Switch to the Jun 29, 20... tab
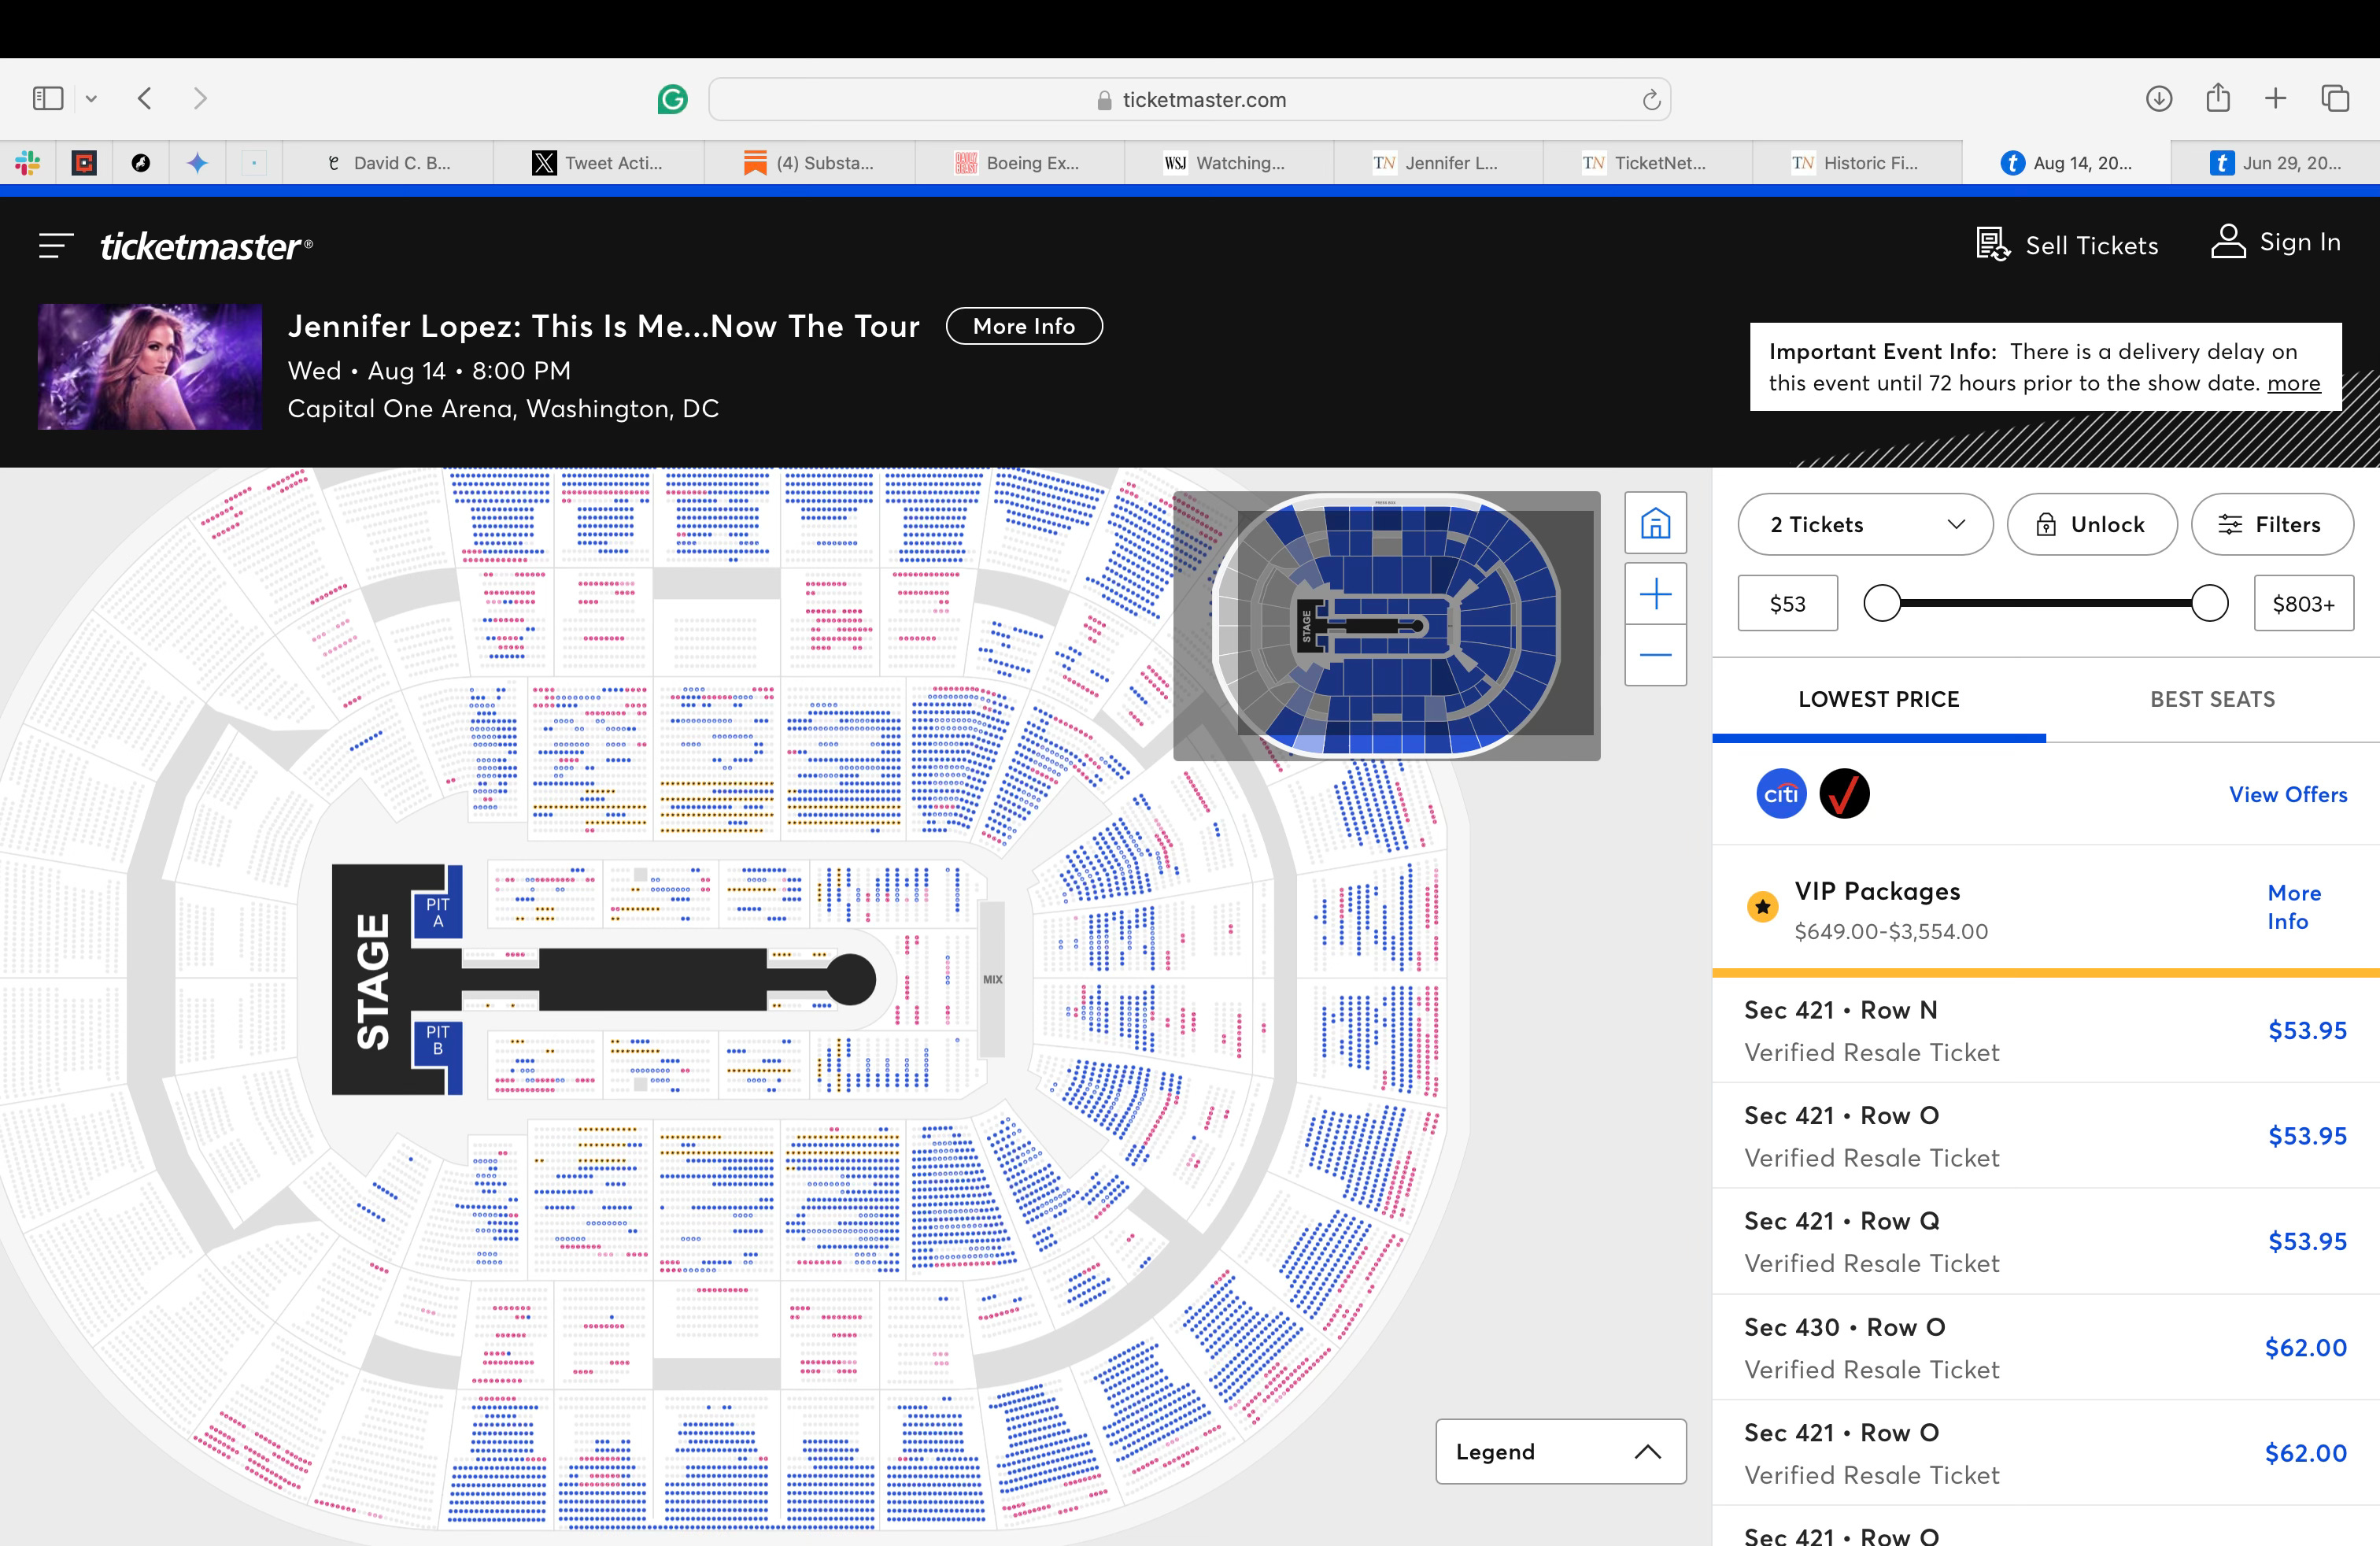 tap(2276, 163)
